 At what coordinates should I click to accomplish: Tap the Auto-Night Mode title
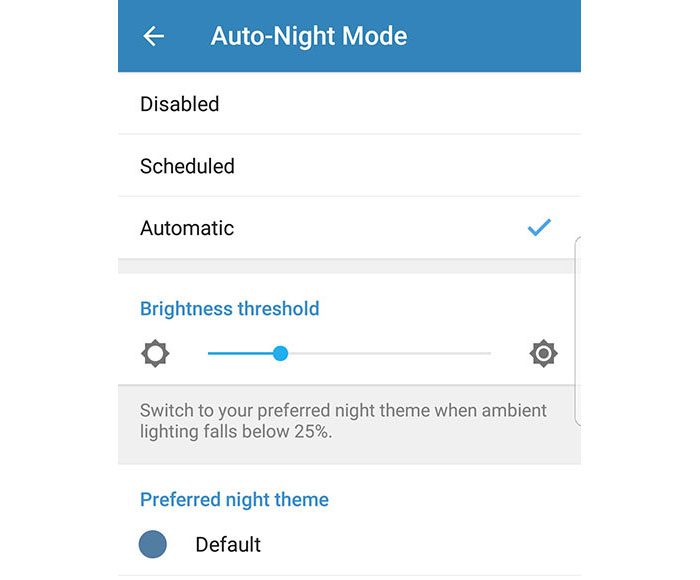(x=308, y=37)
